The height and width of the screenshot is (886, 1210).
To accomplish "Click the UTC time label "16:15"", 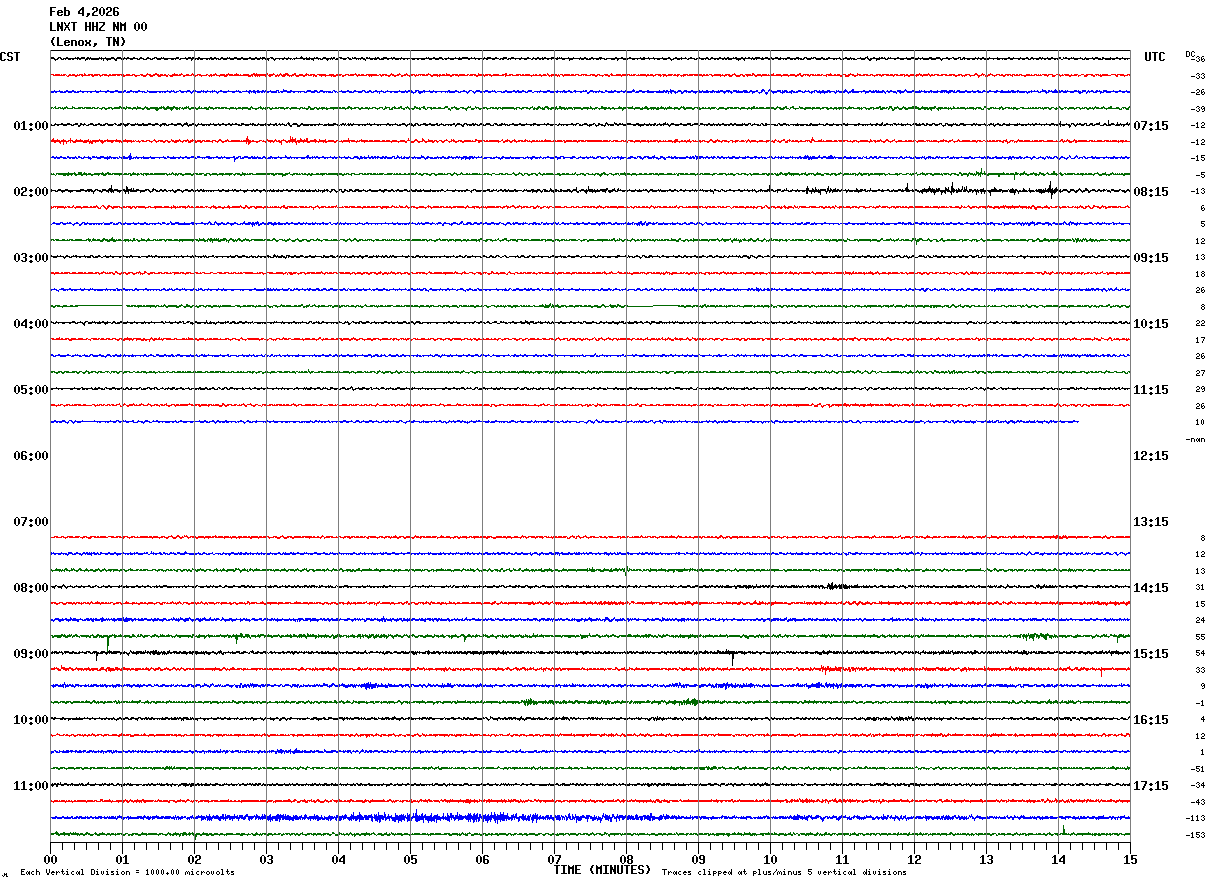I will (x=1151, y=720).
